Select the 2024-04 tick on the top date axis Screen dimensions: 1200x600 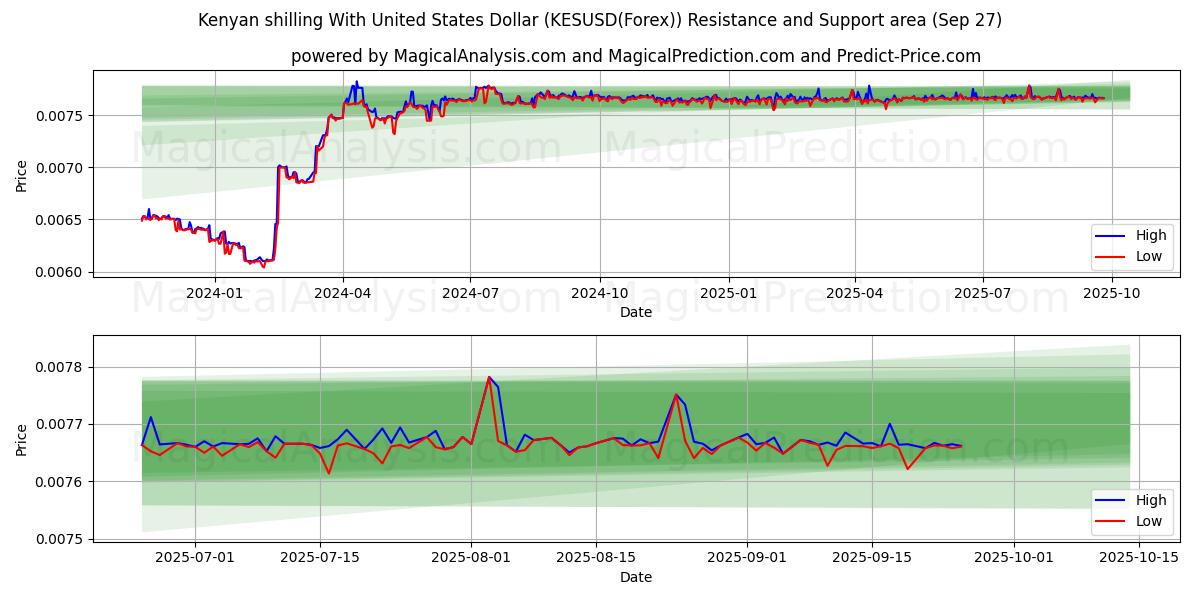[x=343, y=293]
